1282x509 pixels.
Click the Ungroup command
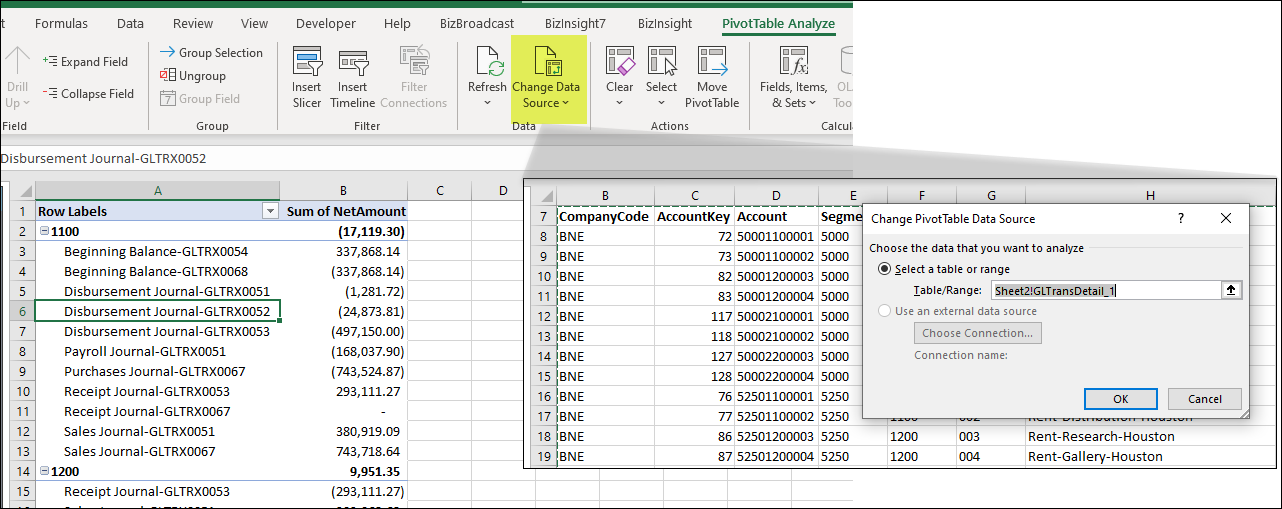tap(193, 76)
